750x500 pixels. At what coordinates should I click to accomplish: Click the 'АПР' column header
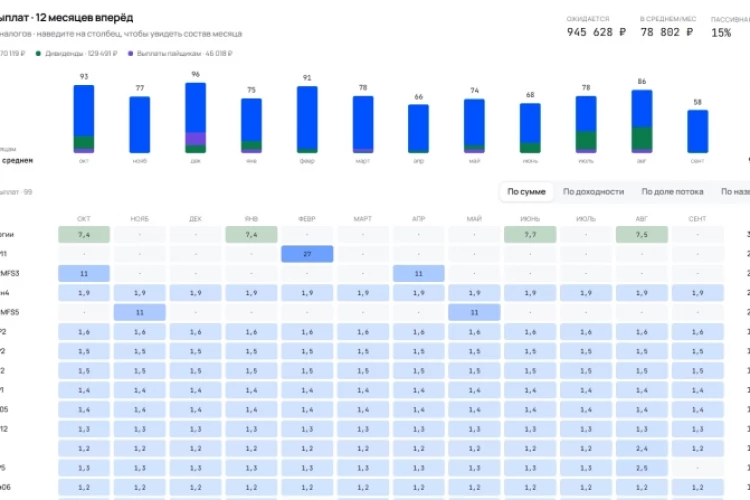(419, 219)
